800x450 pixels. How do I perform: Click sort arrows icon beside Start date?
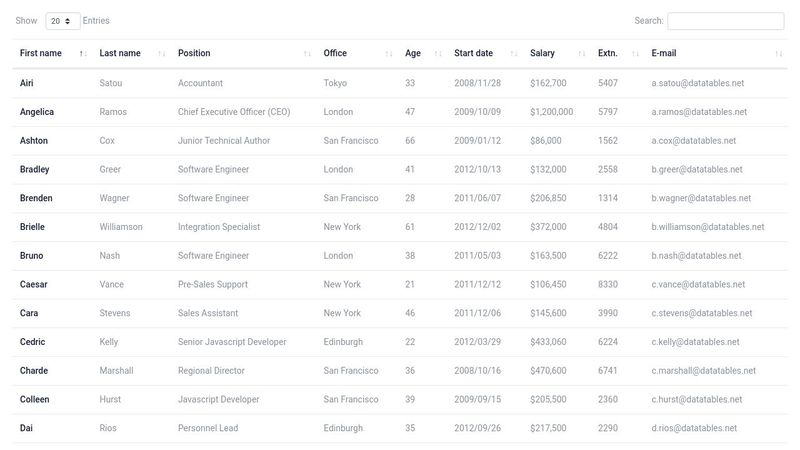[514, 53]
